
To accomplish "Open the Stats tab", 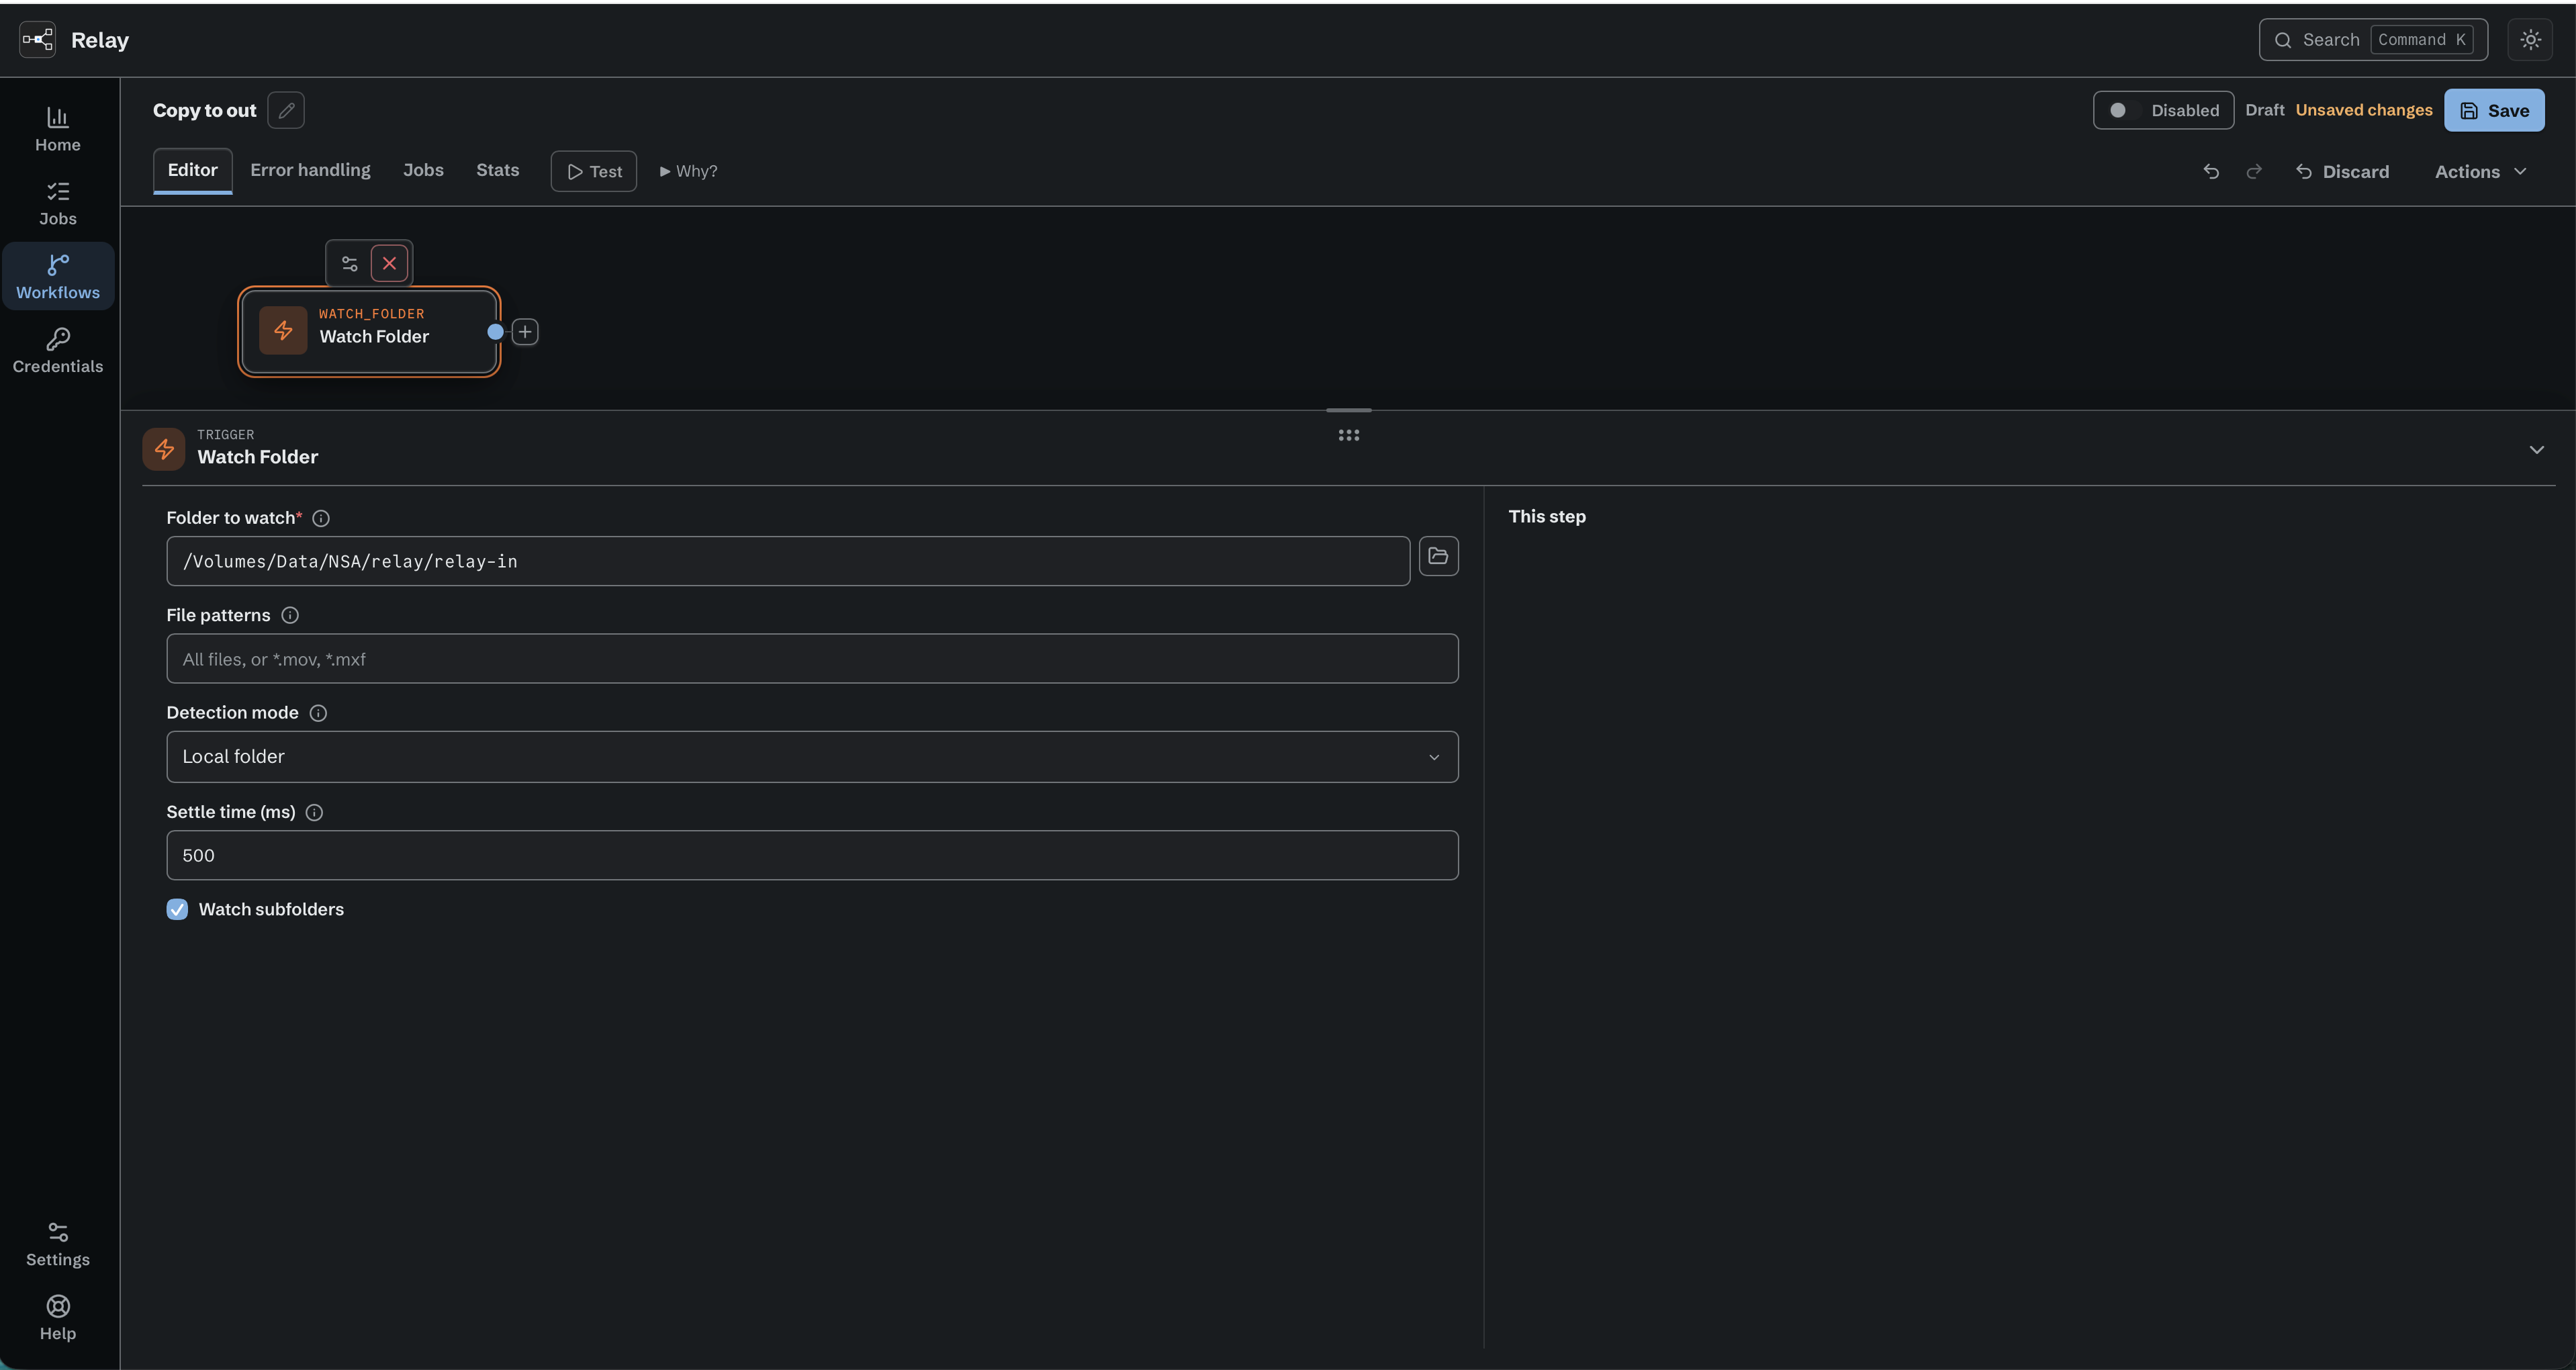I will [x=497, y=170].
